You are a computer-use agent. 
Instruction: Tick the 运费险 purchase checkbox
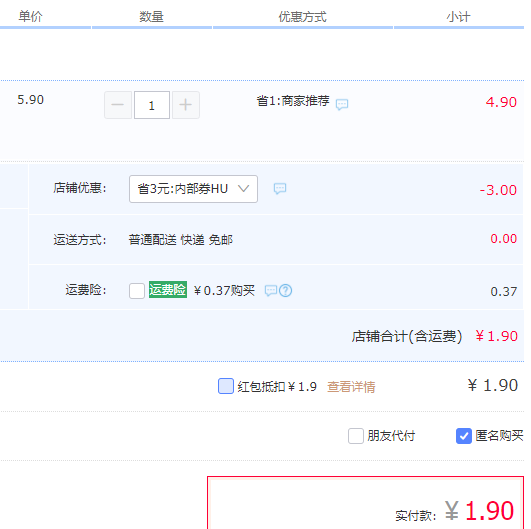click(x=137, y=291)
